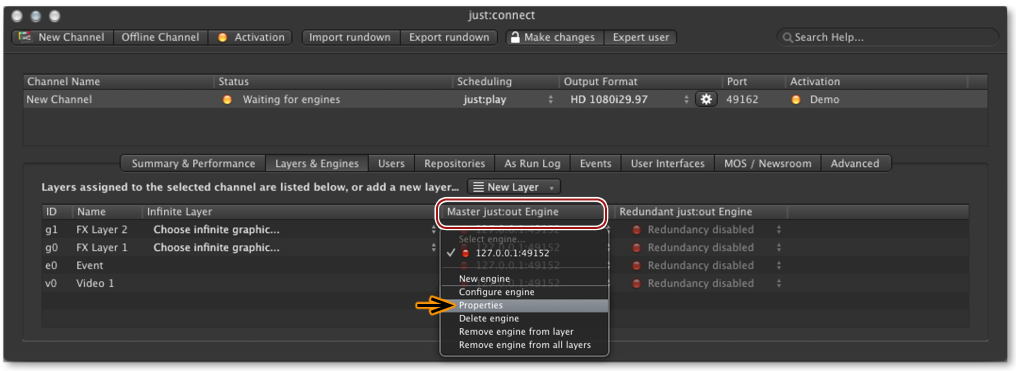Open the Activation toolbar button
The height and width of the screenshot is (371, 1016).
(250, 38)
